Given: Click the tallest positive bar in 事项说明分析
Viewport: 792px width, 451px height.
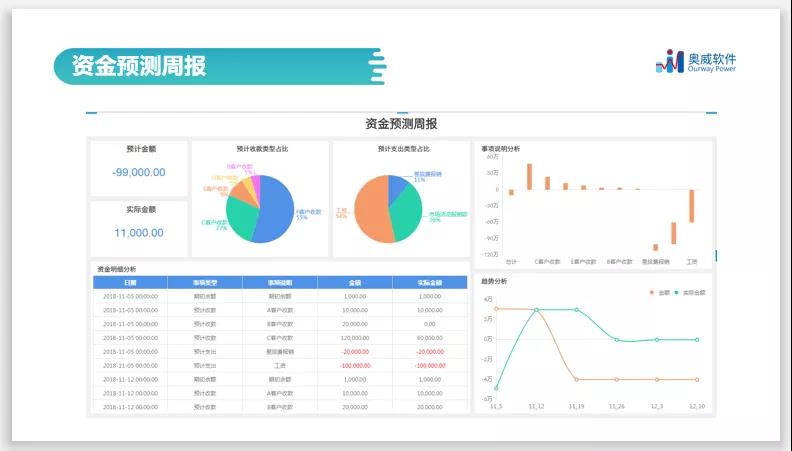Looking at the screenshot, I should coord(529,177).
